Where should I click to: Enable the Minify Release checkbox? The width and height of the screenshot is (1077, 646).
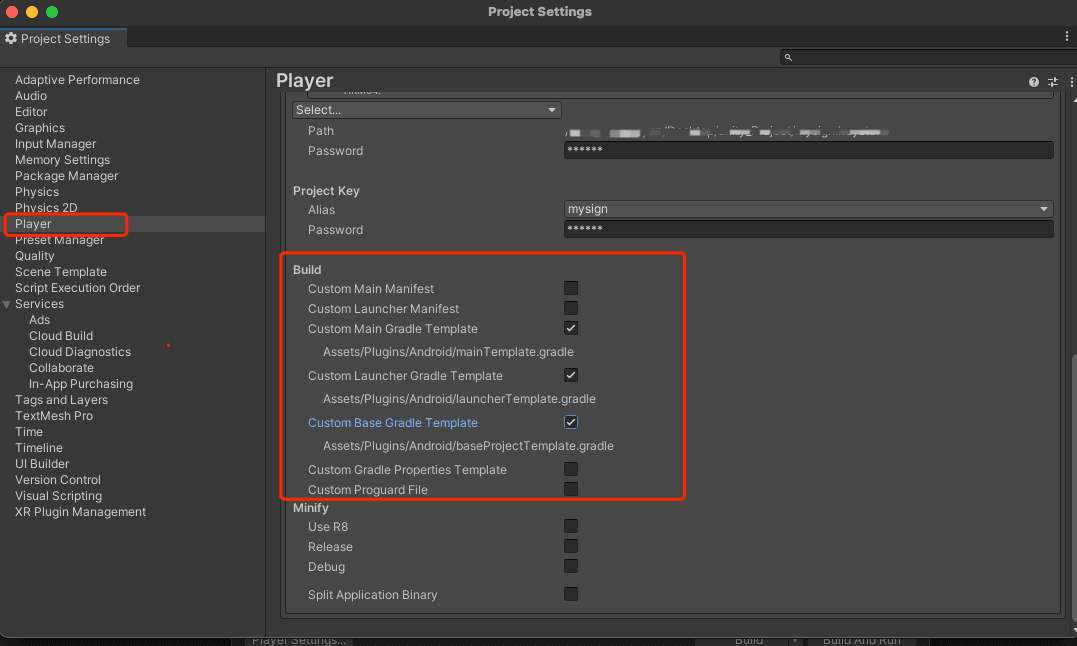point(571,546)
